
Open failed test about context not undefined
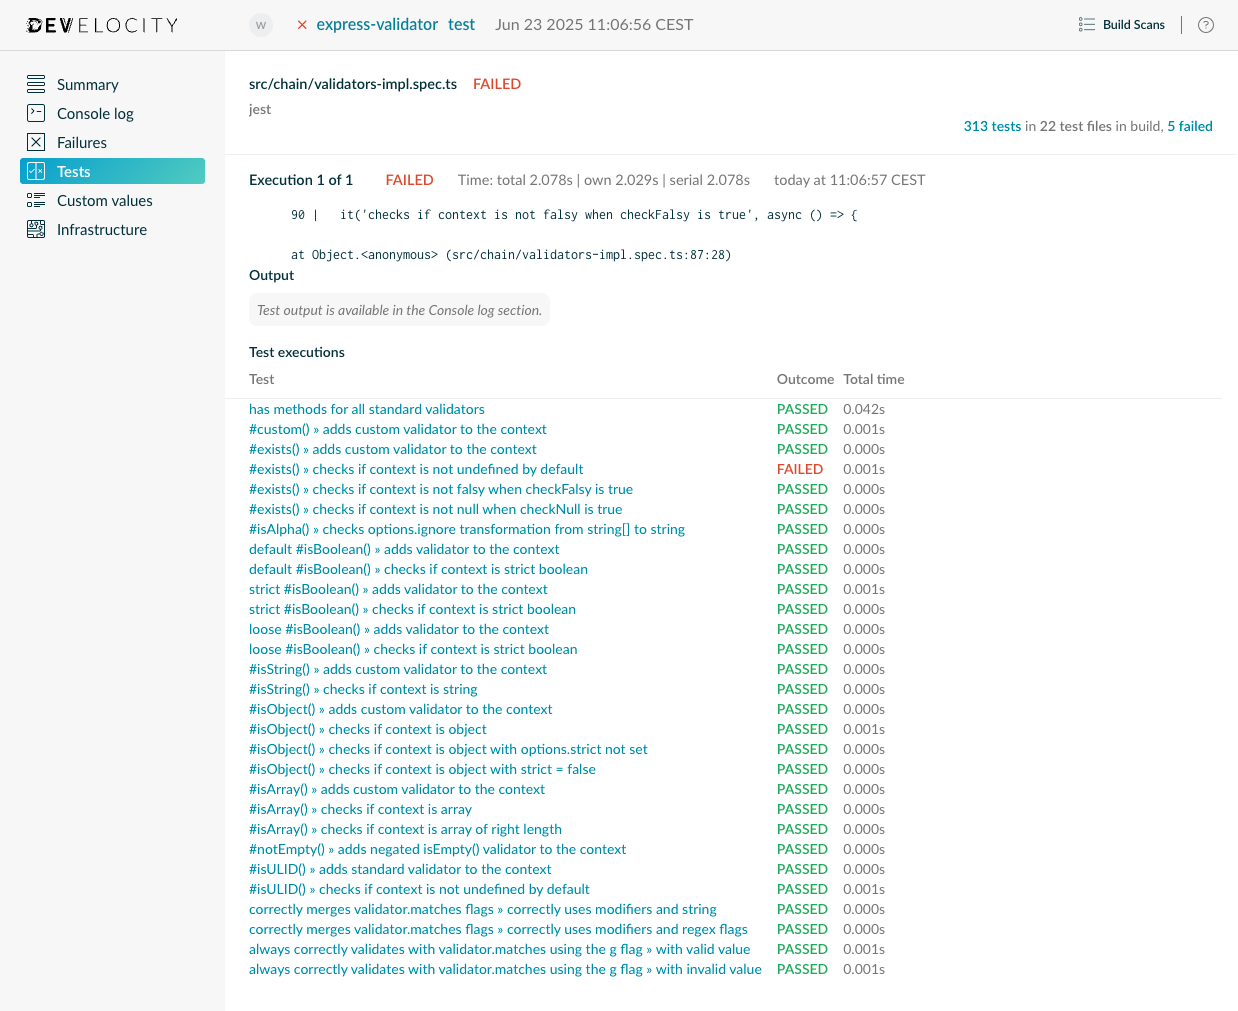click(x=415, y=469)
